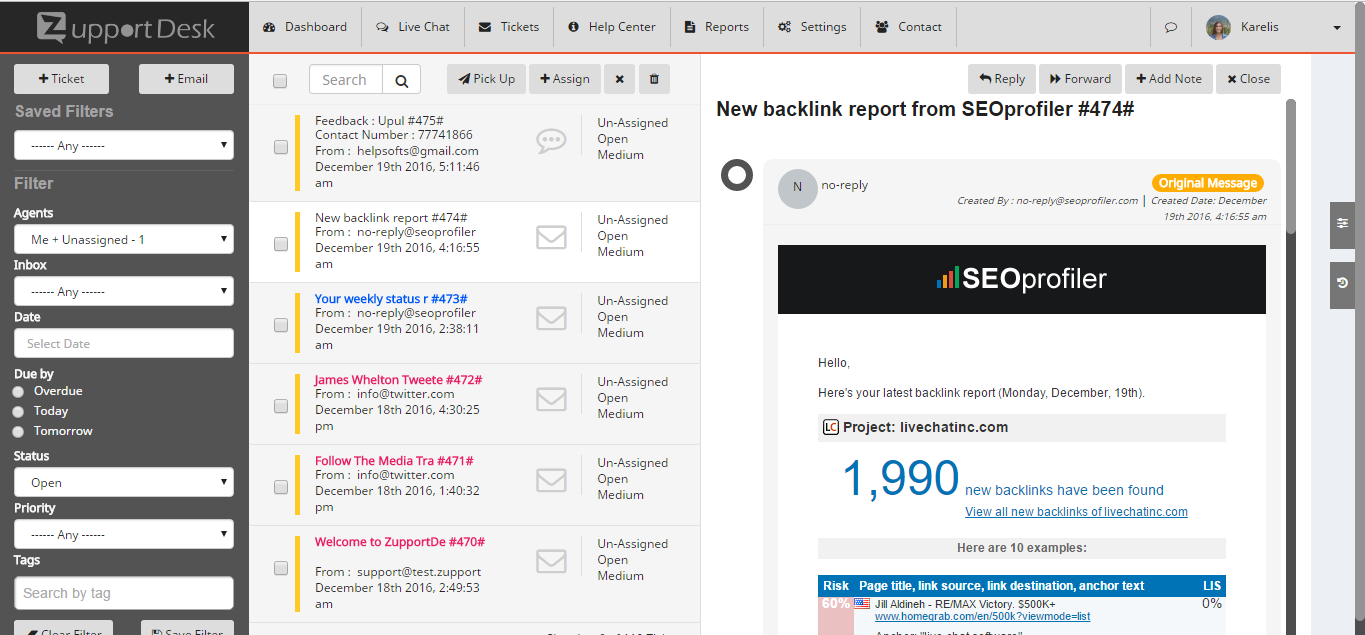This screenshot has width=1365, height=635.
Task: Open the Inbox dropdown
Action: coord(124,291)
